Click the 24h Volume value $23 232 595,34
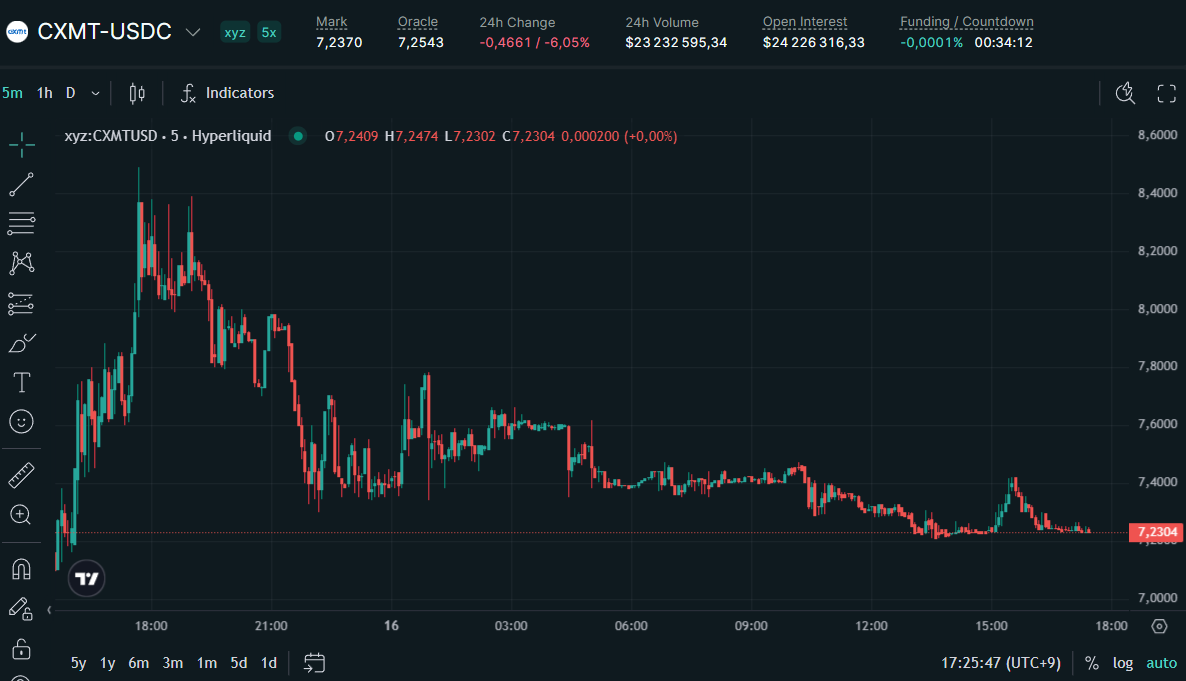This screenshot has height=681, width=1186. tap(676, 42)
